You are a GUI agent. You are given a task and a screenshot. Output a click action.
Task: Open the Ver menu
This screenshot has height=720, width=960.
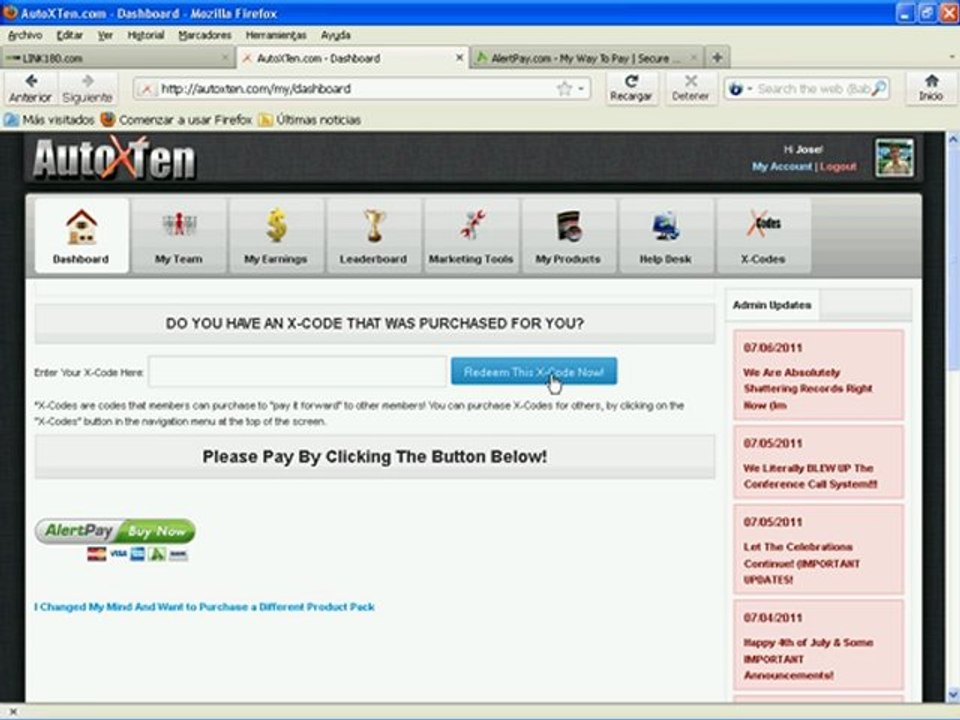pyautogui.click(x=105, y=35)
